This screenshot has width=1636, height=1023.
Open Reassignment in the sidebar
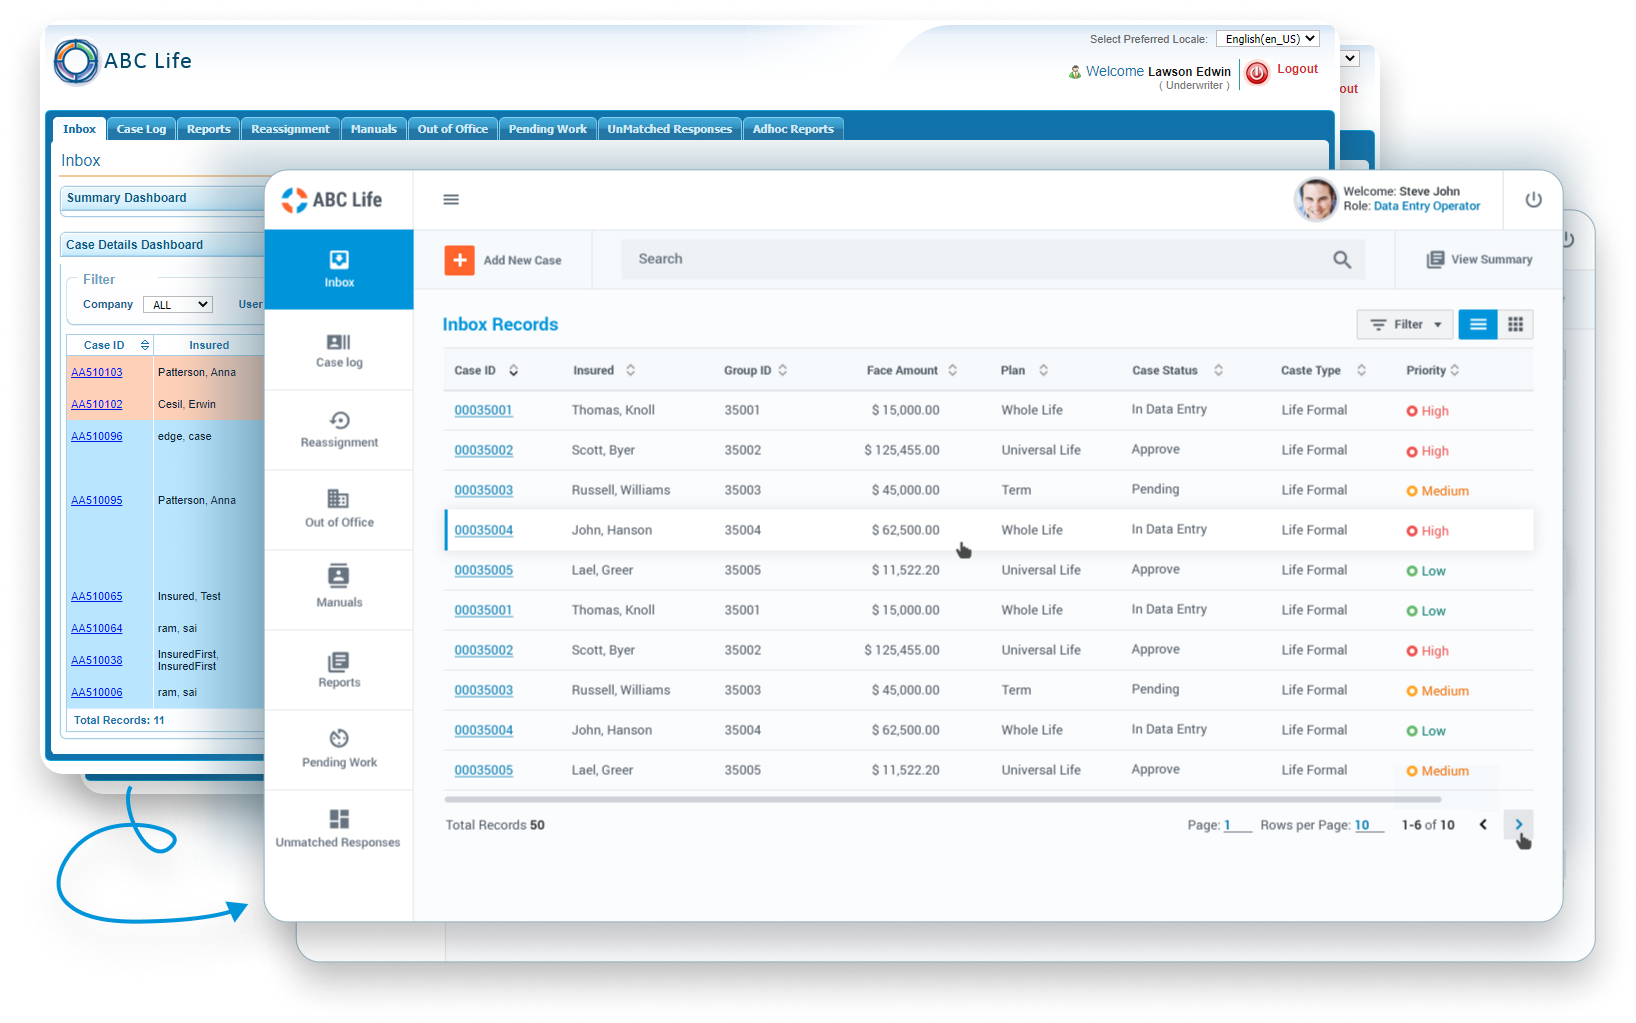(x=339, y=430)
